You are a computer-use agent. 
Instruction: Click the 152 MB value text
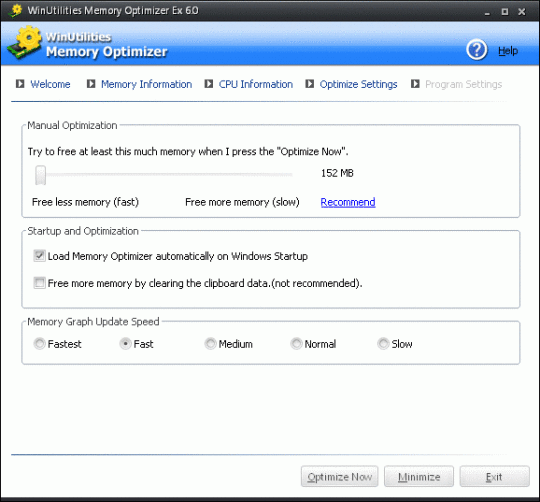337,173
